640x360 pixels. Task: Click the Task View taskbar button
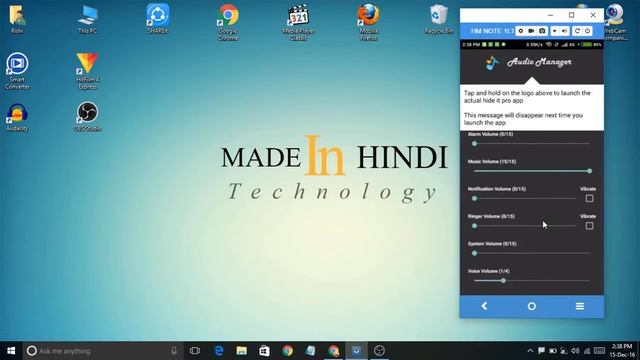tap(195, 351)
